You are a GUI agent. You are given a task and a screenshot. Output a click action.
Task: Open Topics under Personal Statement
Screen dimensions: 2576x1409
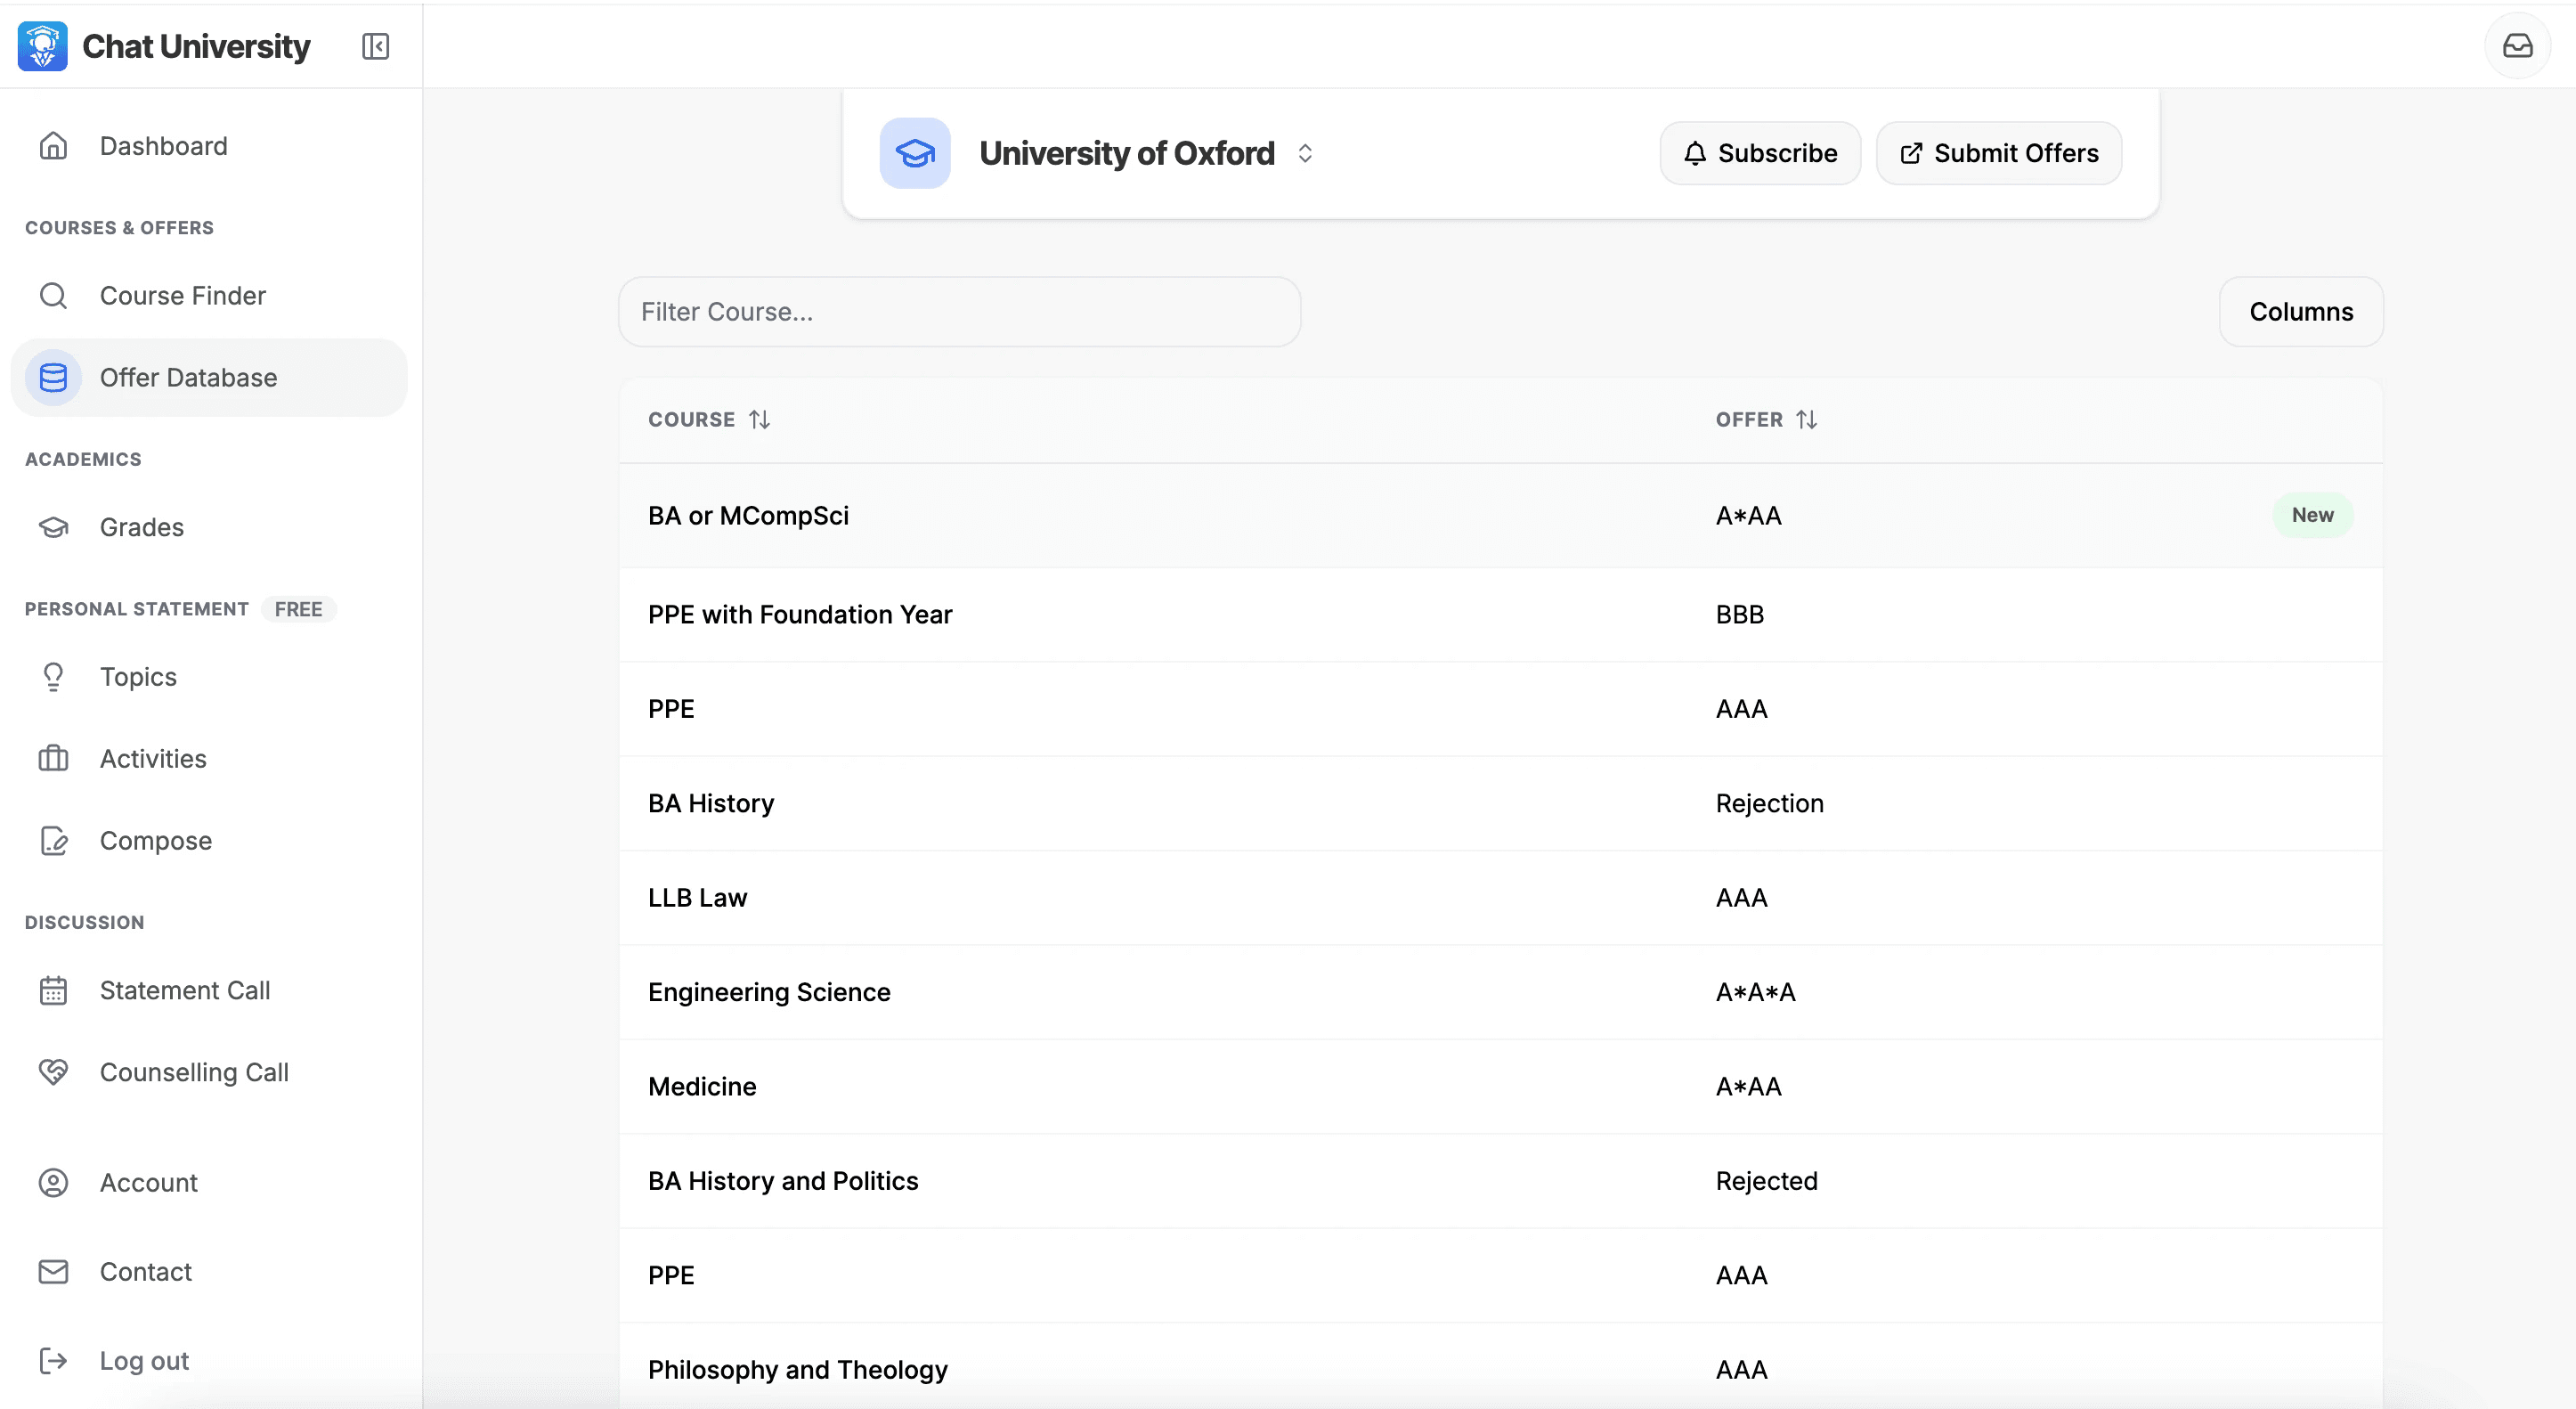click(x=209, y=677)
